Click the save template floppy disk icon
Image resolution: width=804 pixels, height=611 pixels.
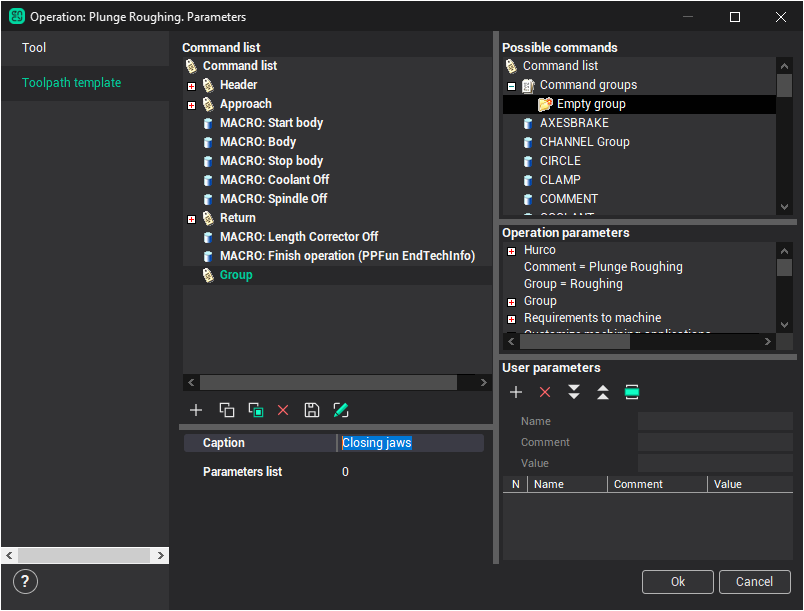coord(312,410)
